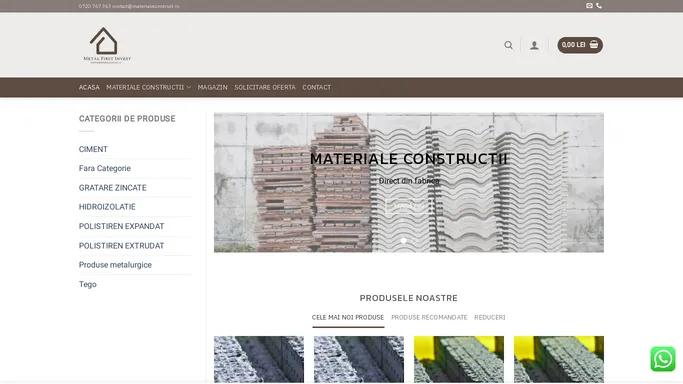Open the second product thumbnail
683x384 pixels.
[359, 359]
